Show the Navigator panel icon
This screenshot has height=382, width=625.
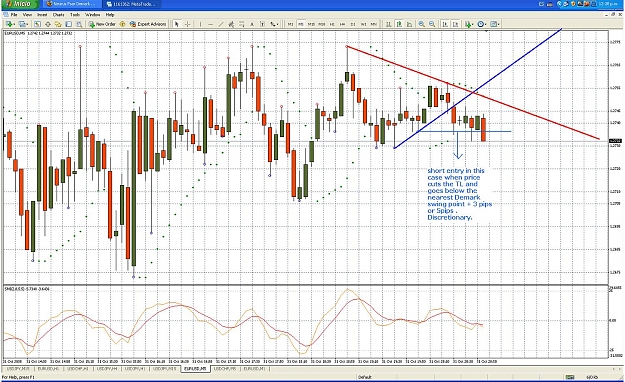point(58,24)
